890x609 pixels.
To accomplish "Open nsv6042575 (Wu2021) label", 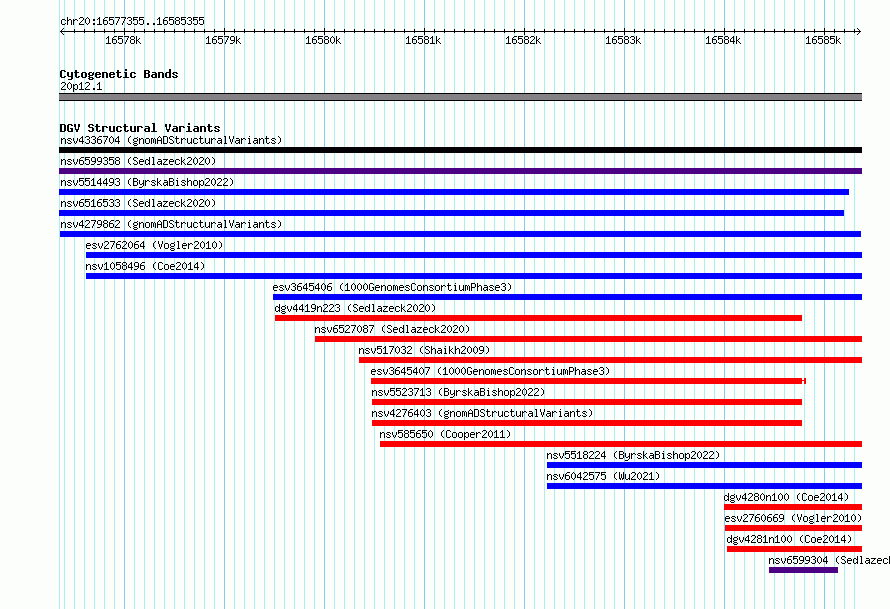I will 603,476.
